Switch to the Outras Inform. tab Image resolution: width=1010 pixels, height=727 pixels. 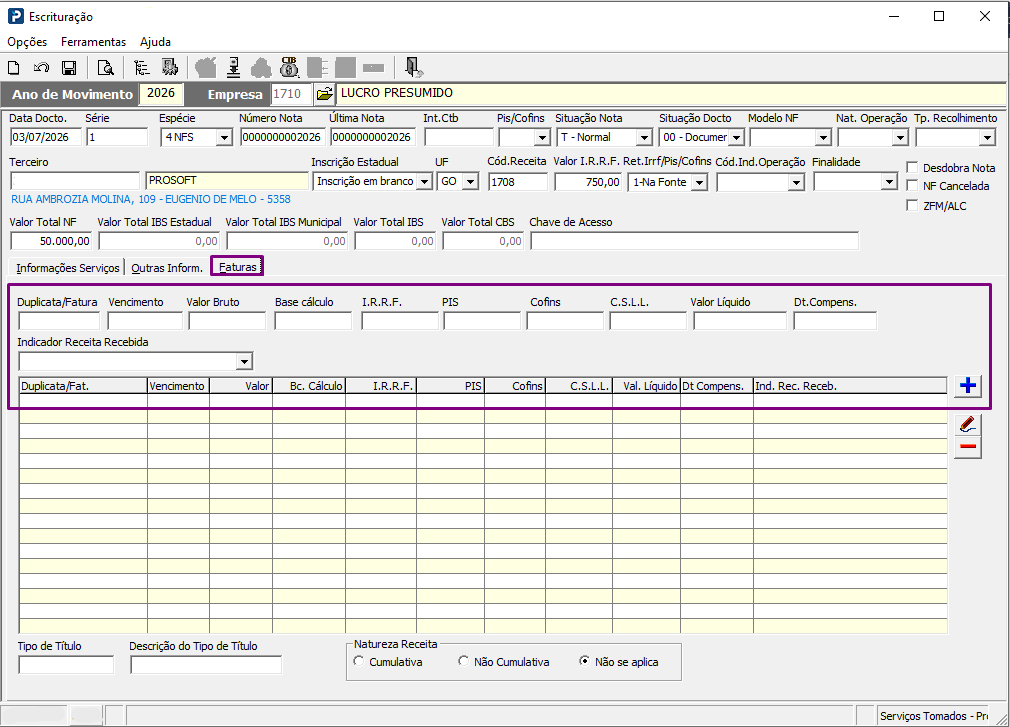pos(167,268)
